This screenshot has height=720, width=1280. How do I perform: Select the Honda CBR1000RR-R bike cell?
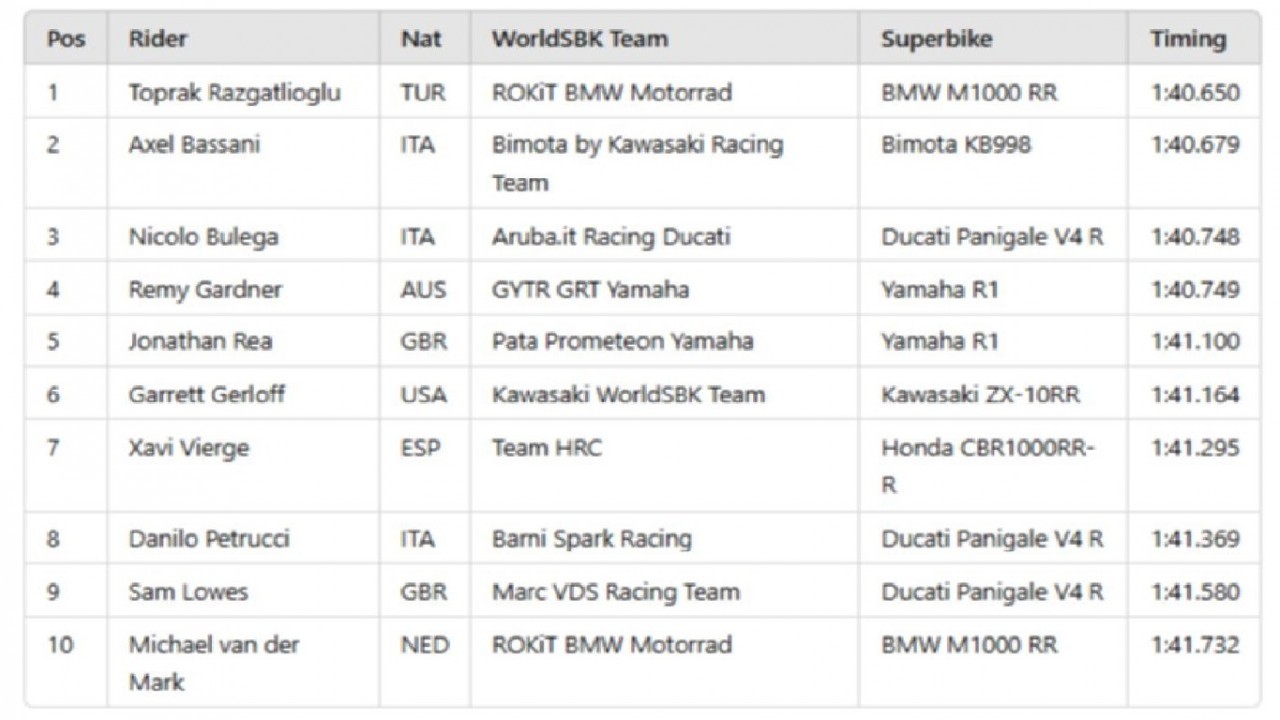[x=988, y=466]
